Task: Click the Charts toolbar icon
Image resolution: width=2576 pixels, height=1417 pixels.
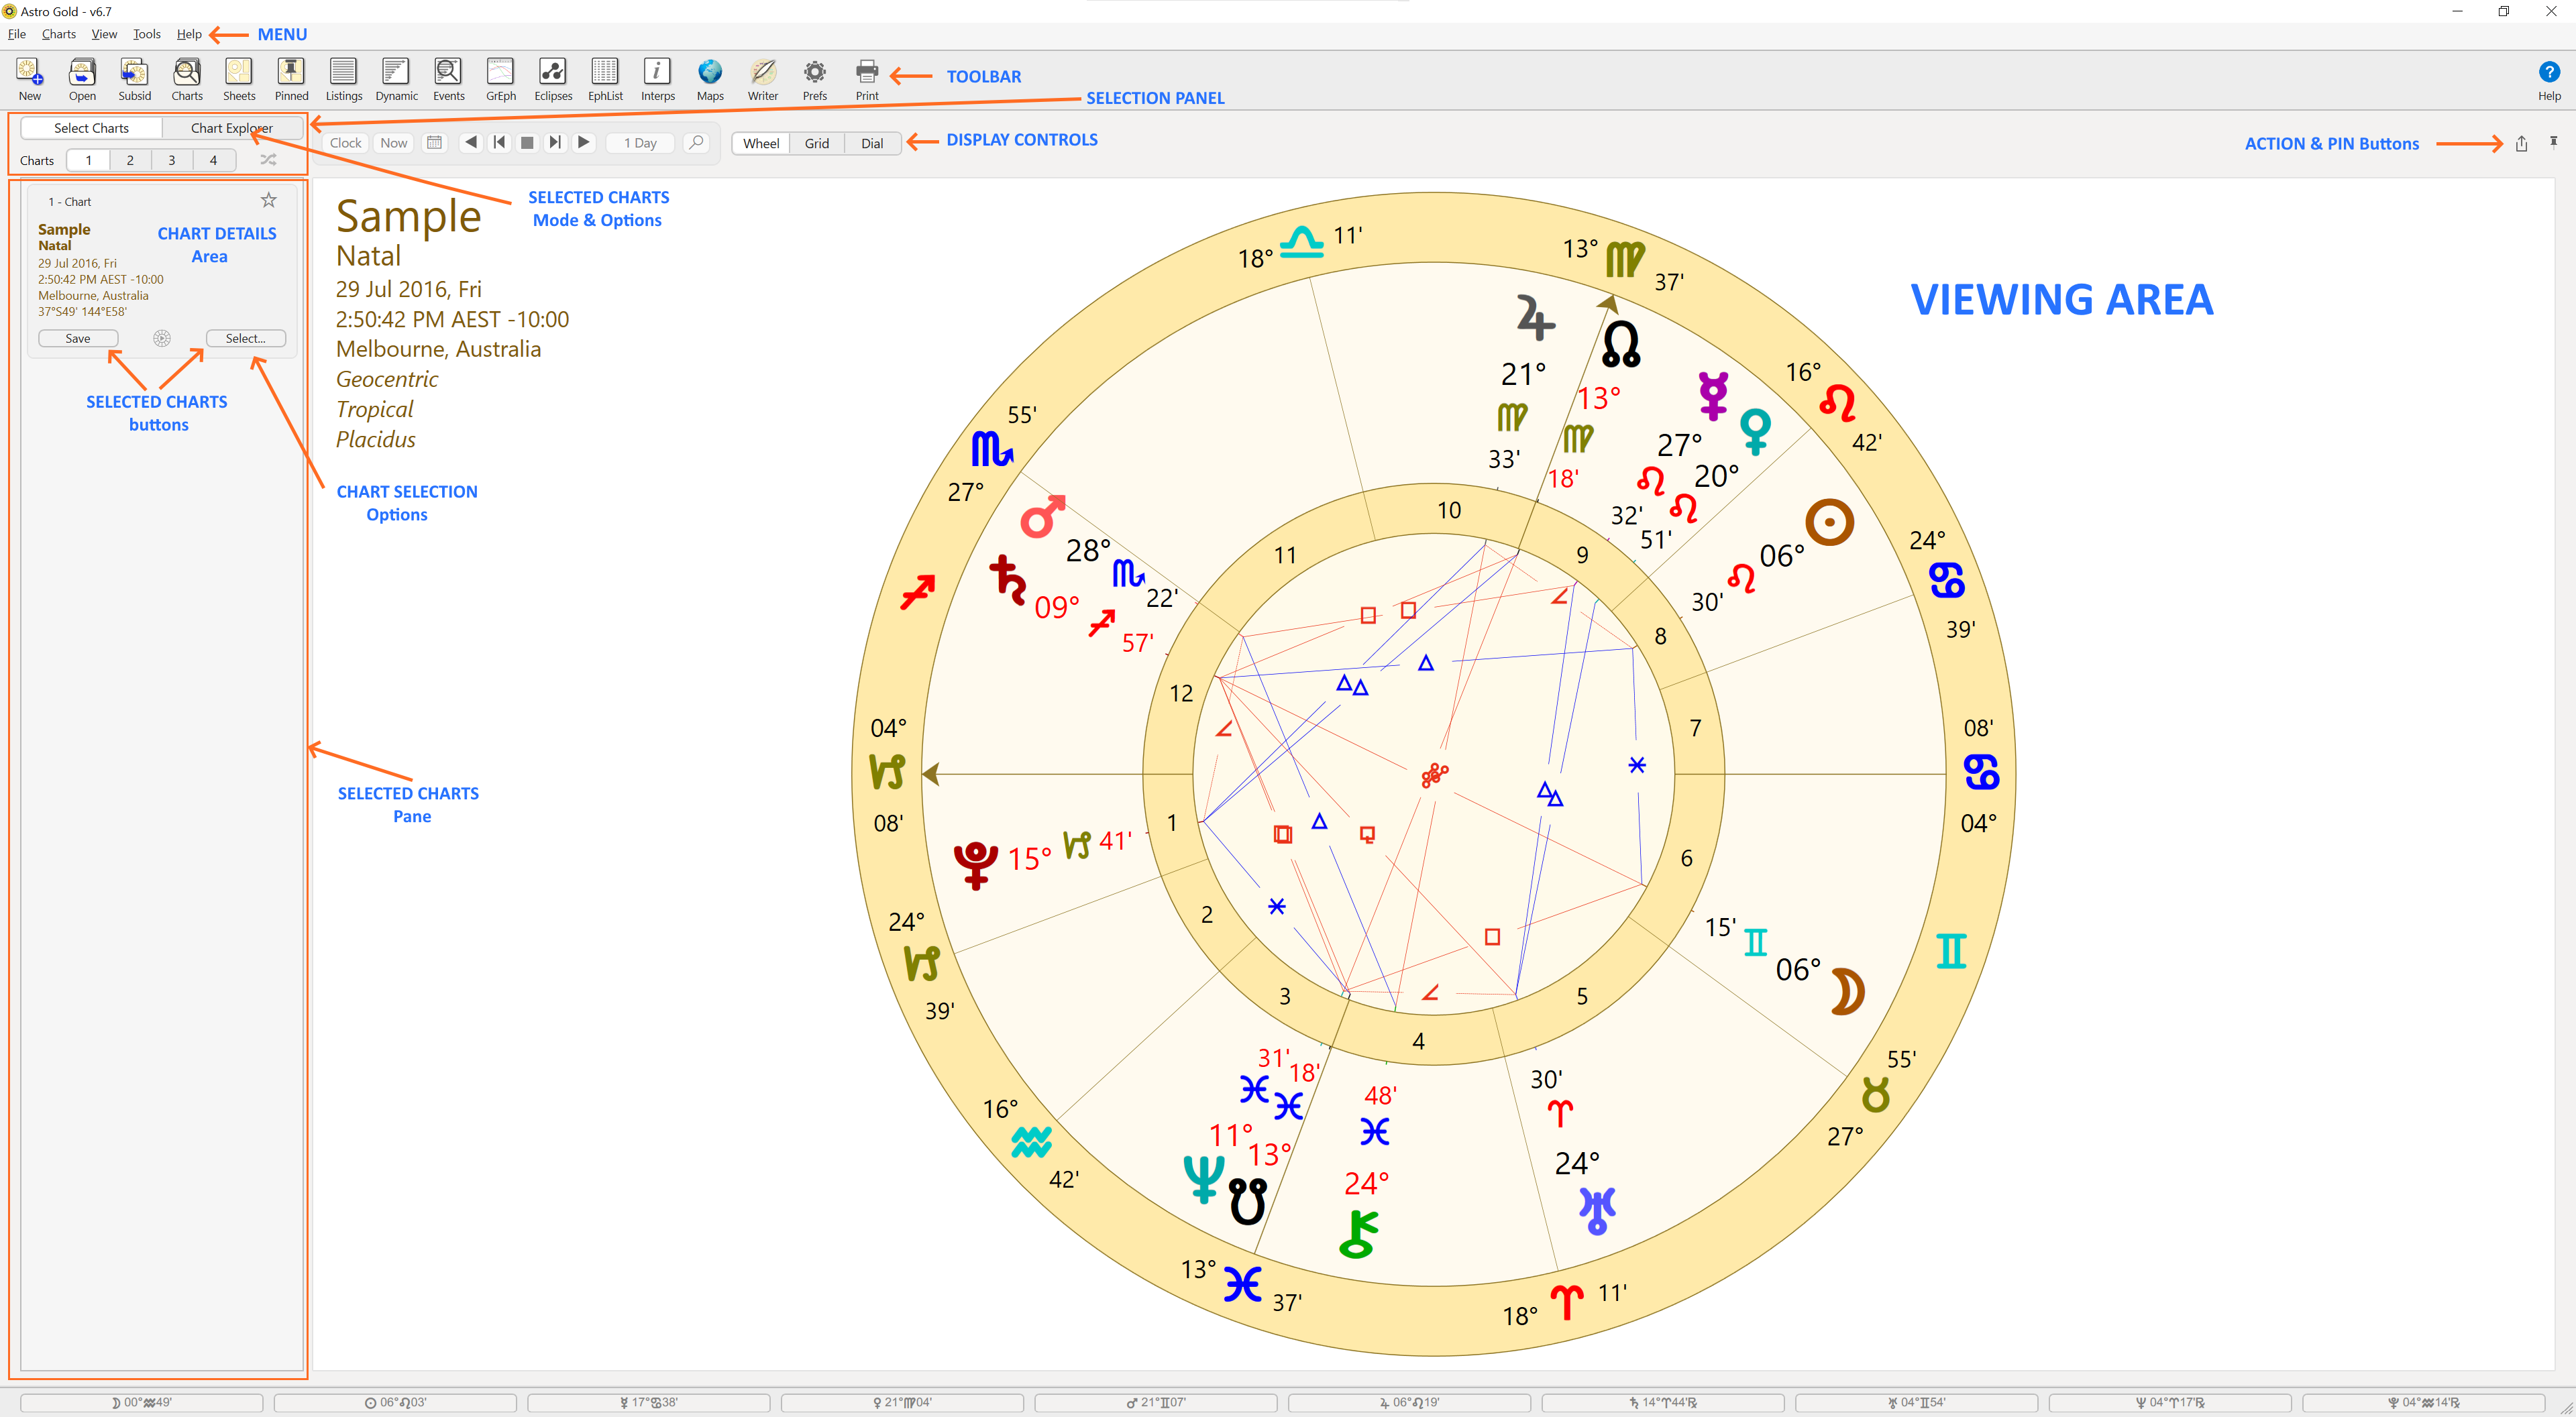Action: click(187, 79)
